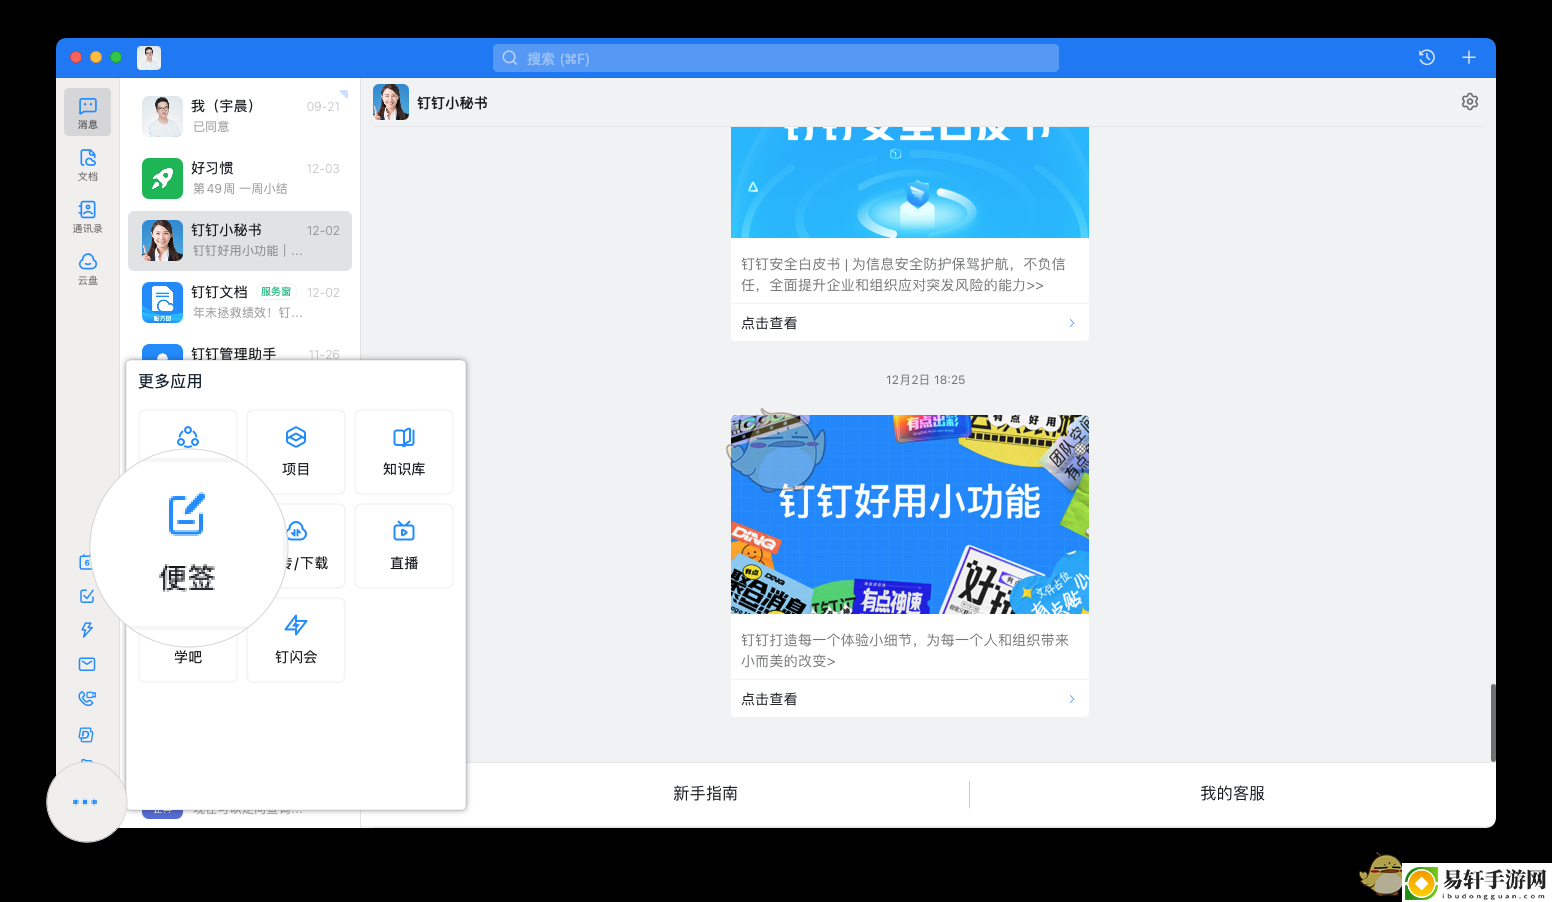
Task: Open the 我的客服 bottom menu
Action: coord(1232,793)
